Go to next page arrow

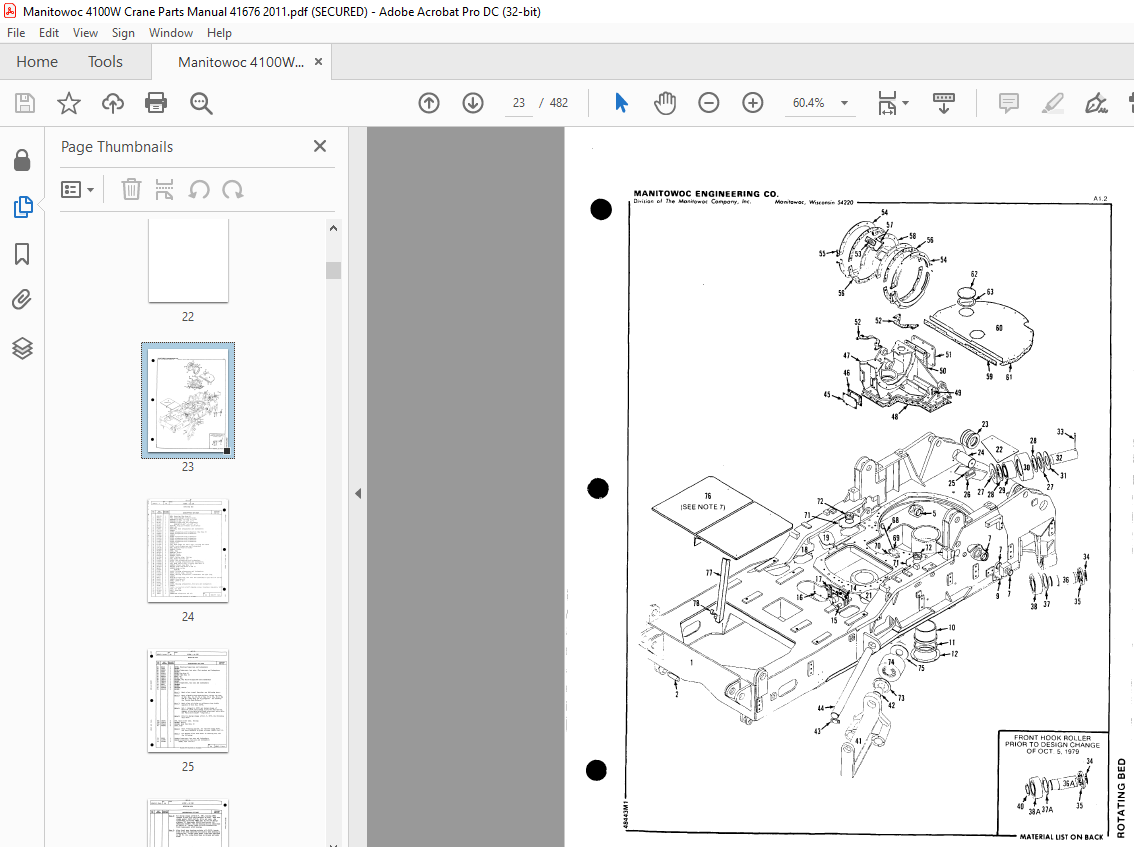click(473, 103)
